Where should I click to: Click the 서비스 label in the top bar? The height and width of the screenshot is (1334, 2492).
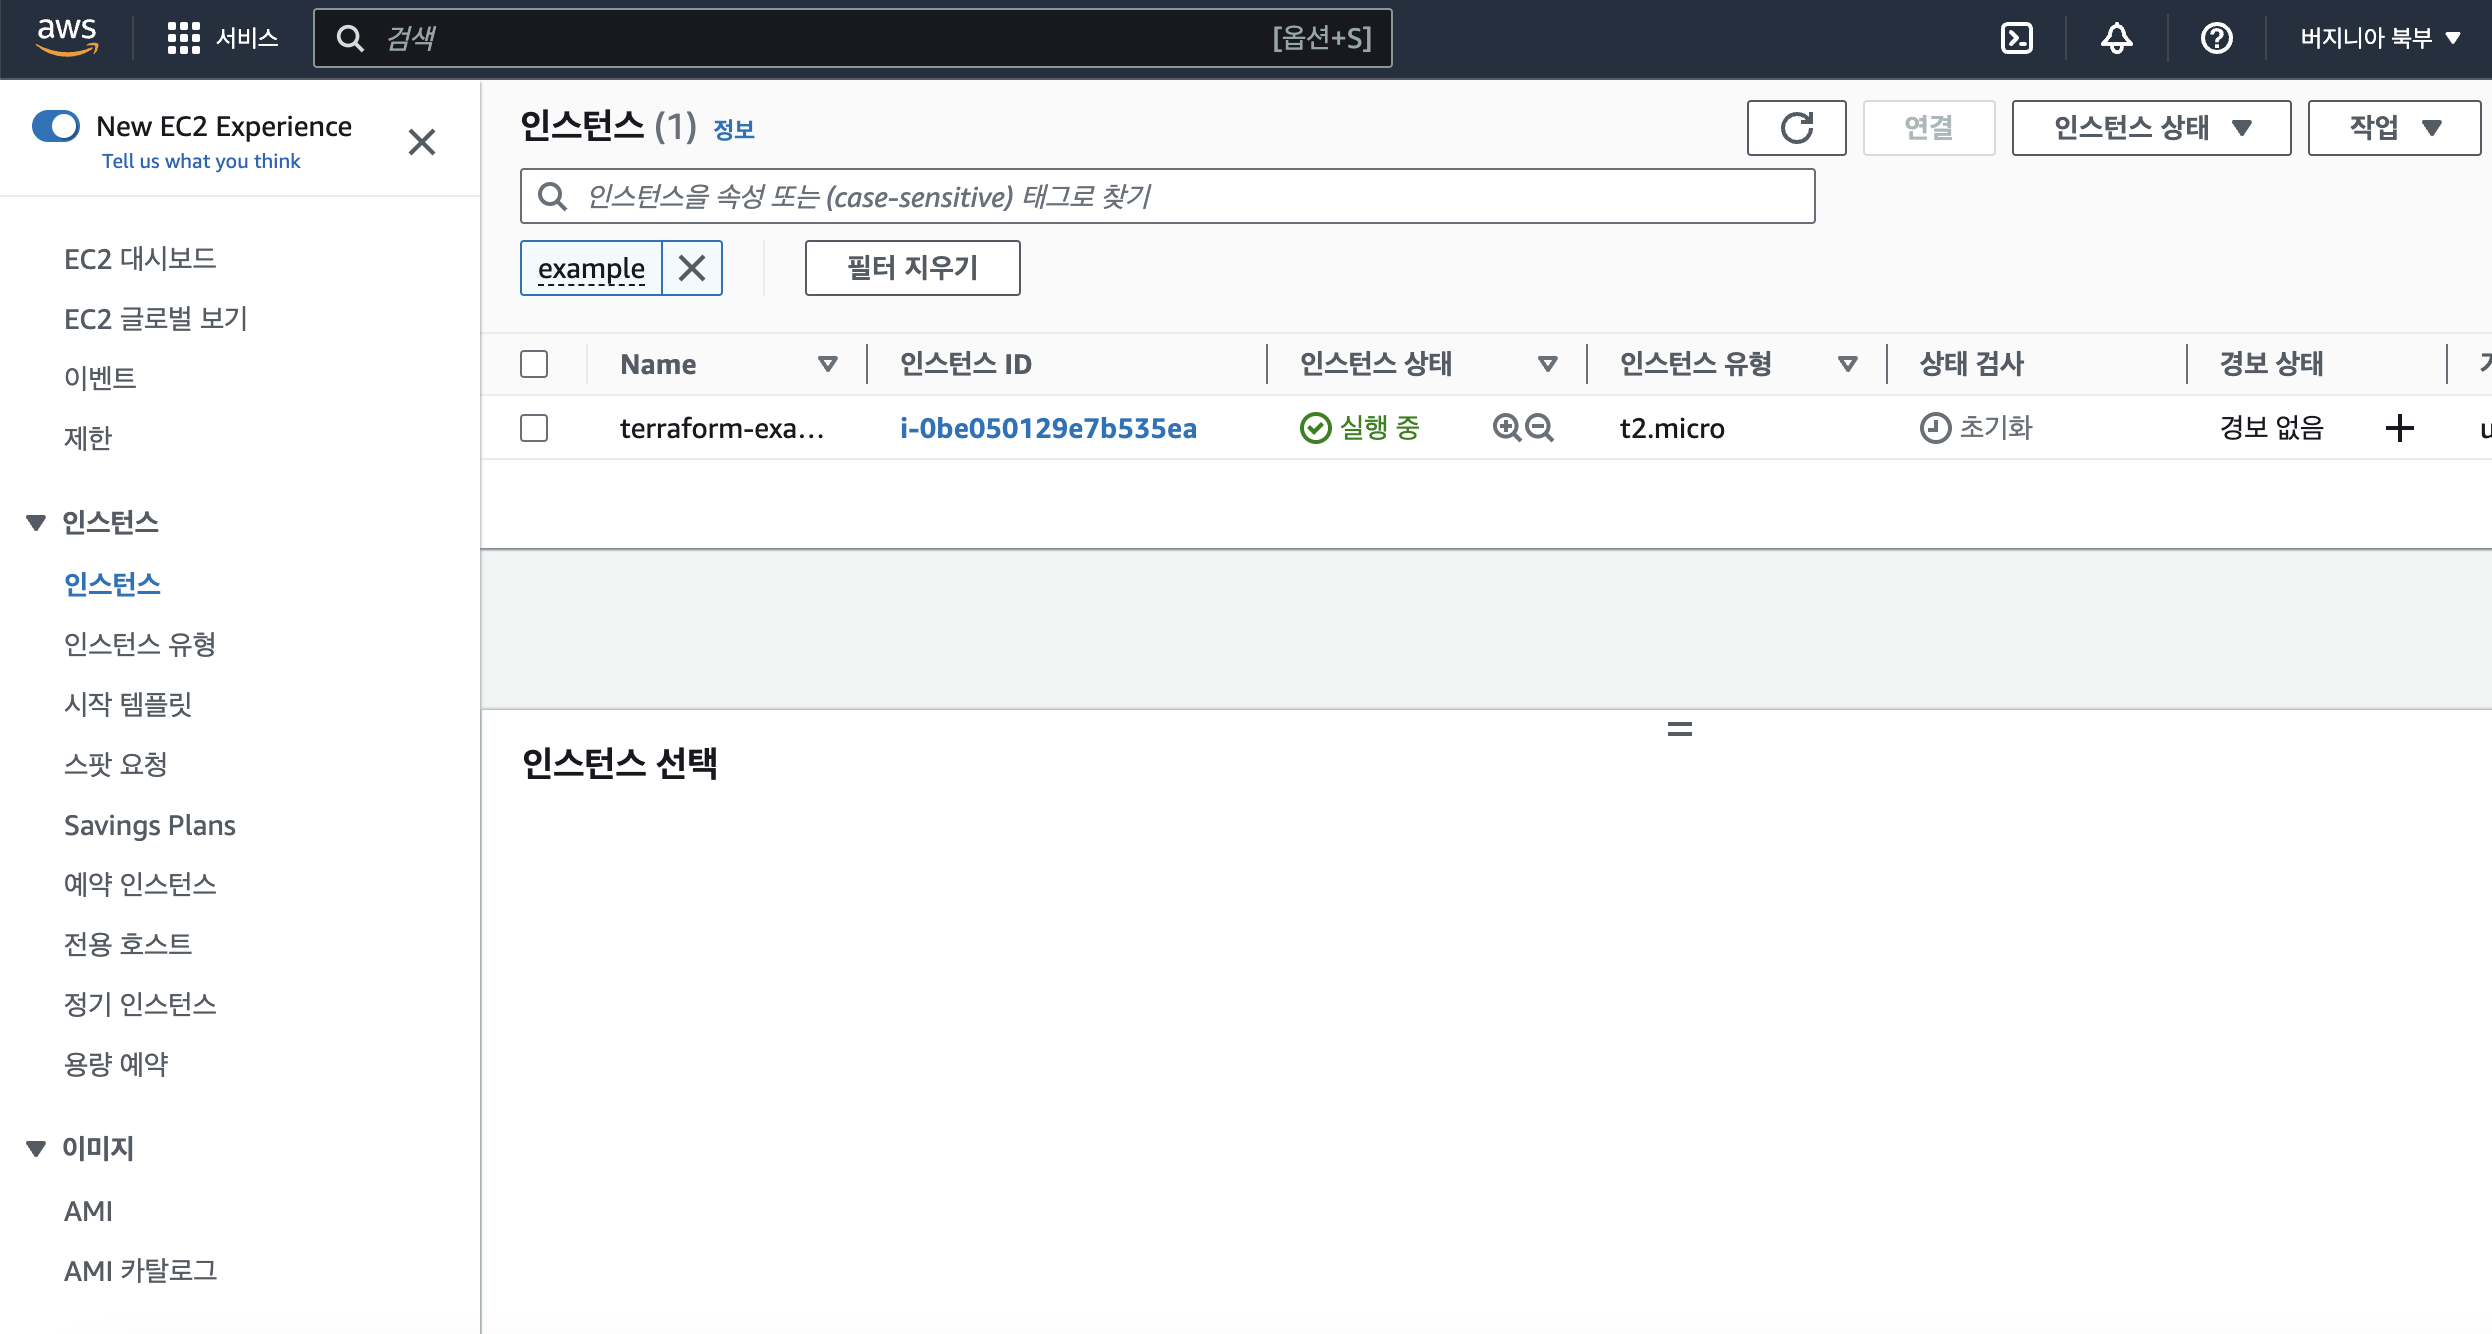tap(247, 38)
